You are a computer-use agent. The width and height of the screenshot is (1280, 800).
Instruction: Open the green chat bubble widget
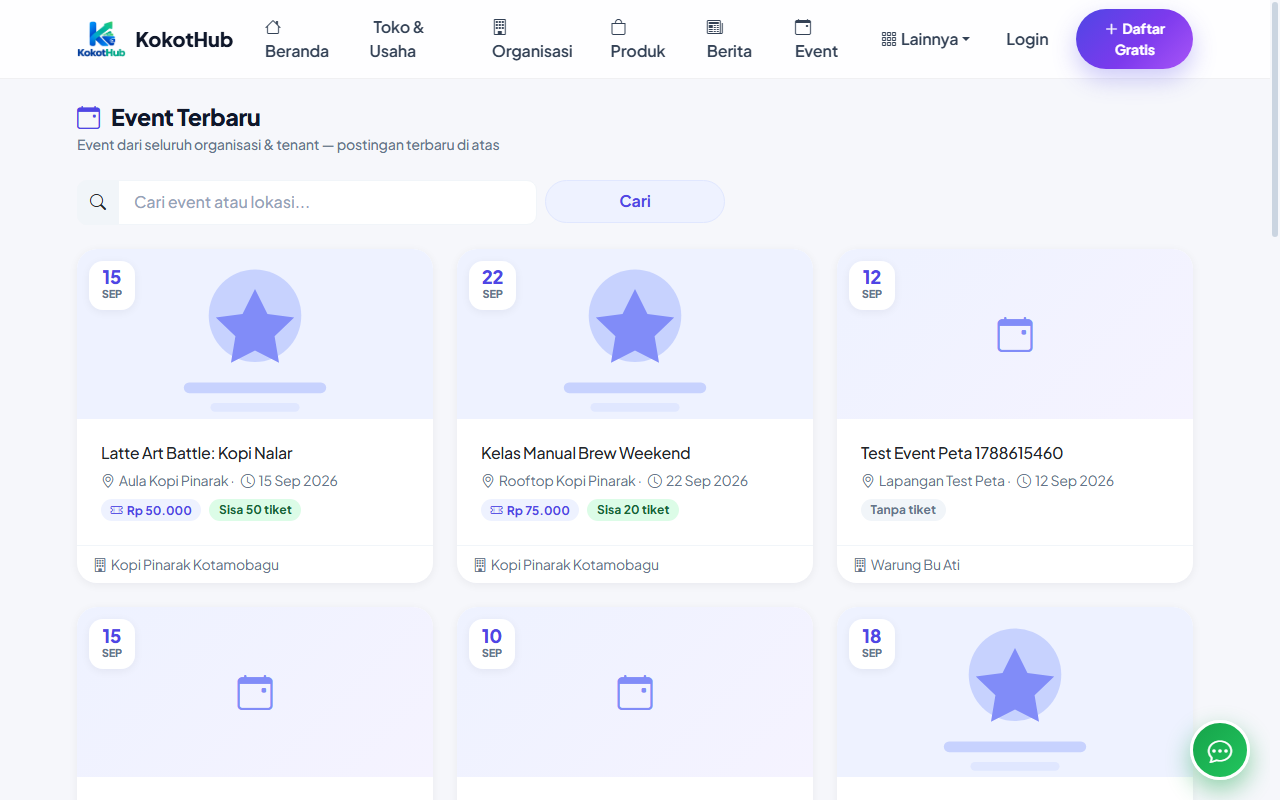[x=1220, y=750]
